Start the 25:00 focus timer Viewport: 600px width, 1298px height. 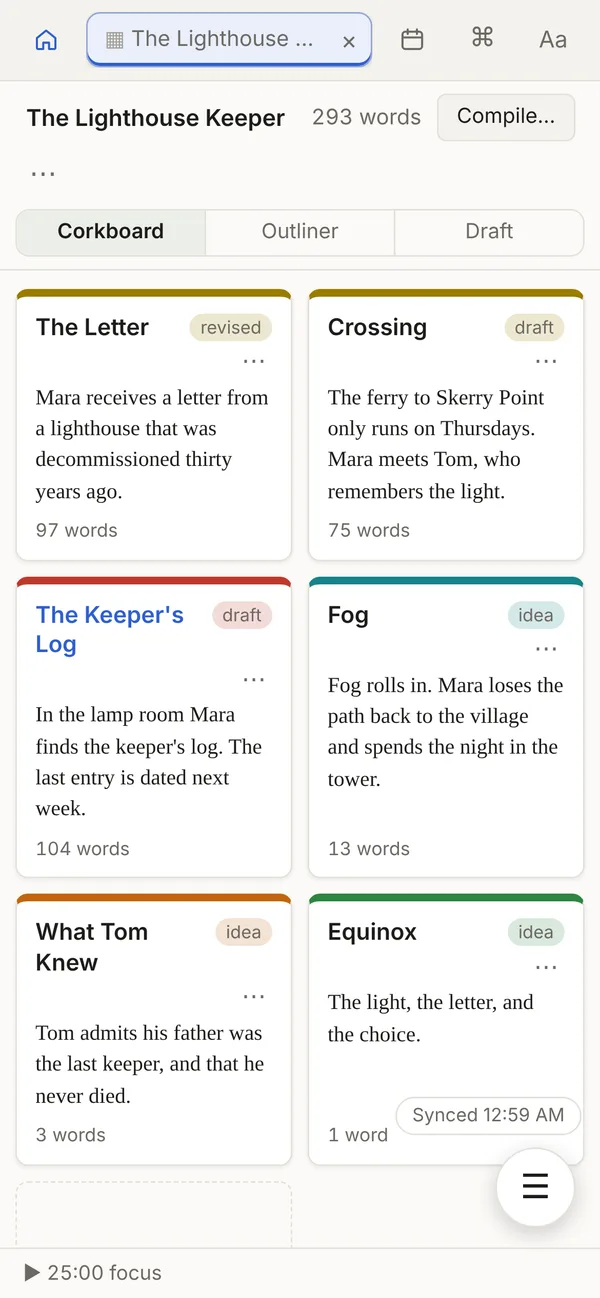[x=93, y=1273]
